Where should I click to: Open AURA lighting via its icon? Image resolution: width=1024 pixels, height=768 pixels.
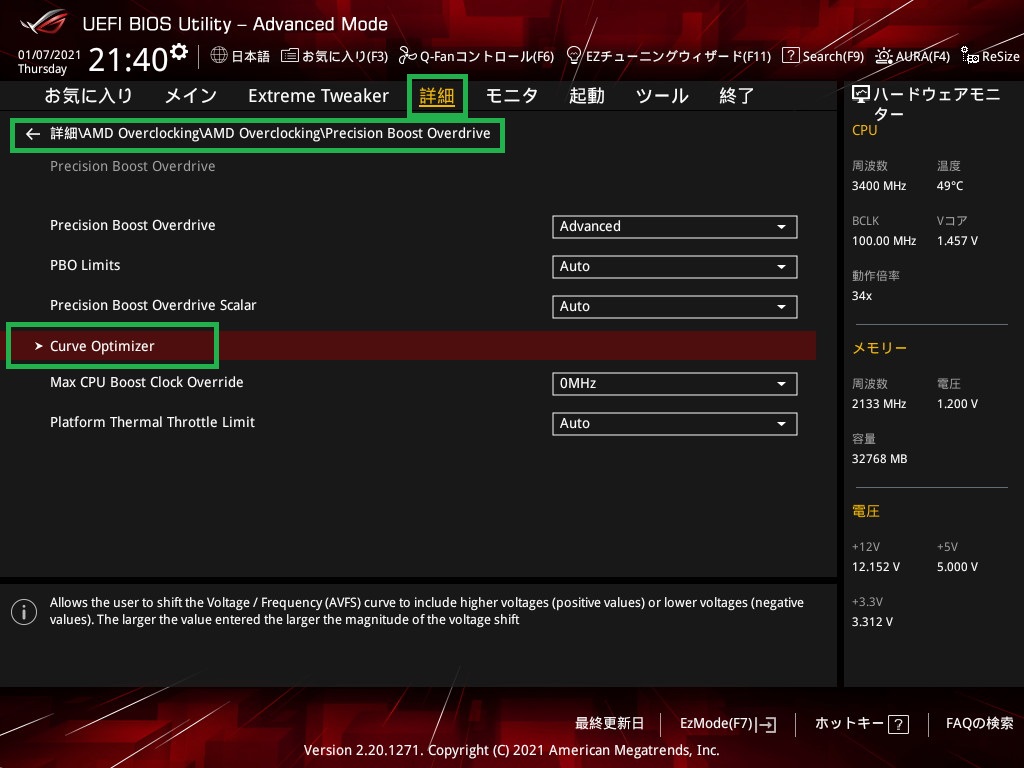point(884,56)
